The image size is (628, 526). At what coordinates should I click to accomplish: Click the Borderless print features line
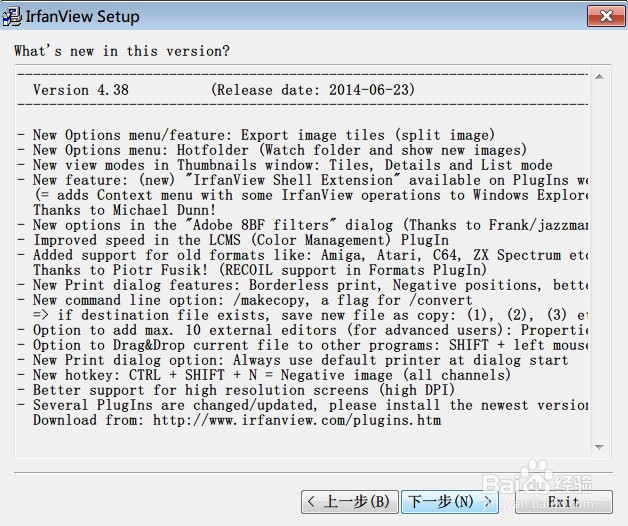[x=303, y=285]
